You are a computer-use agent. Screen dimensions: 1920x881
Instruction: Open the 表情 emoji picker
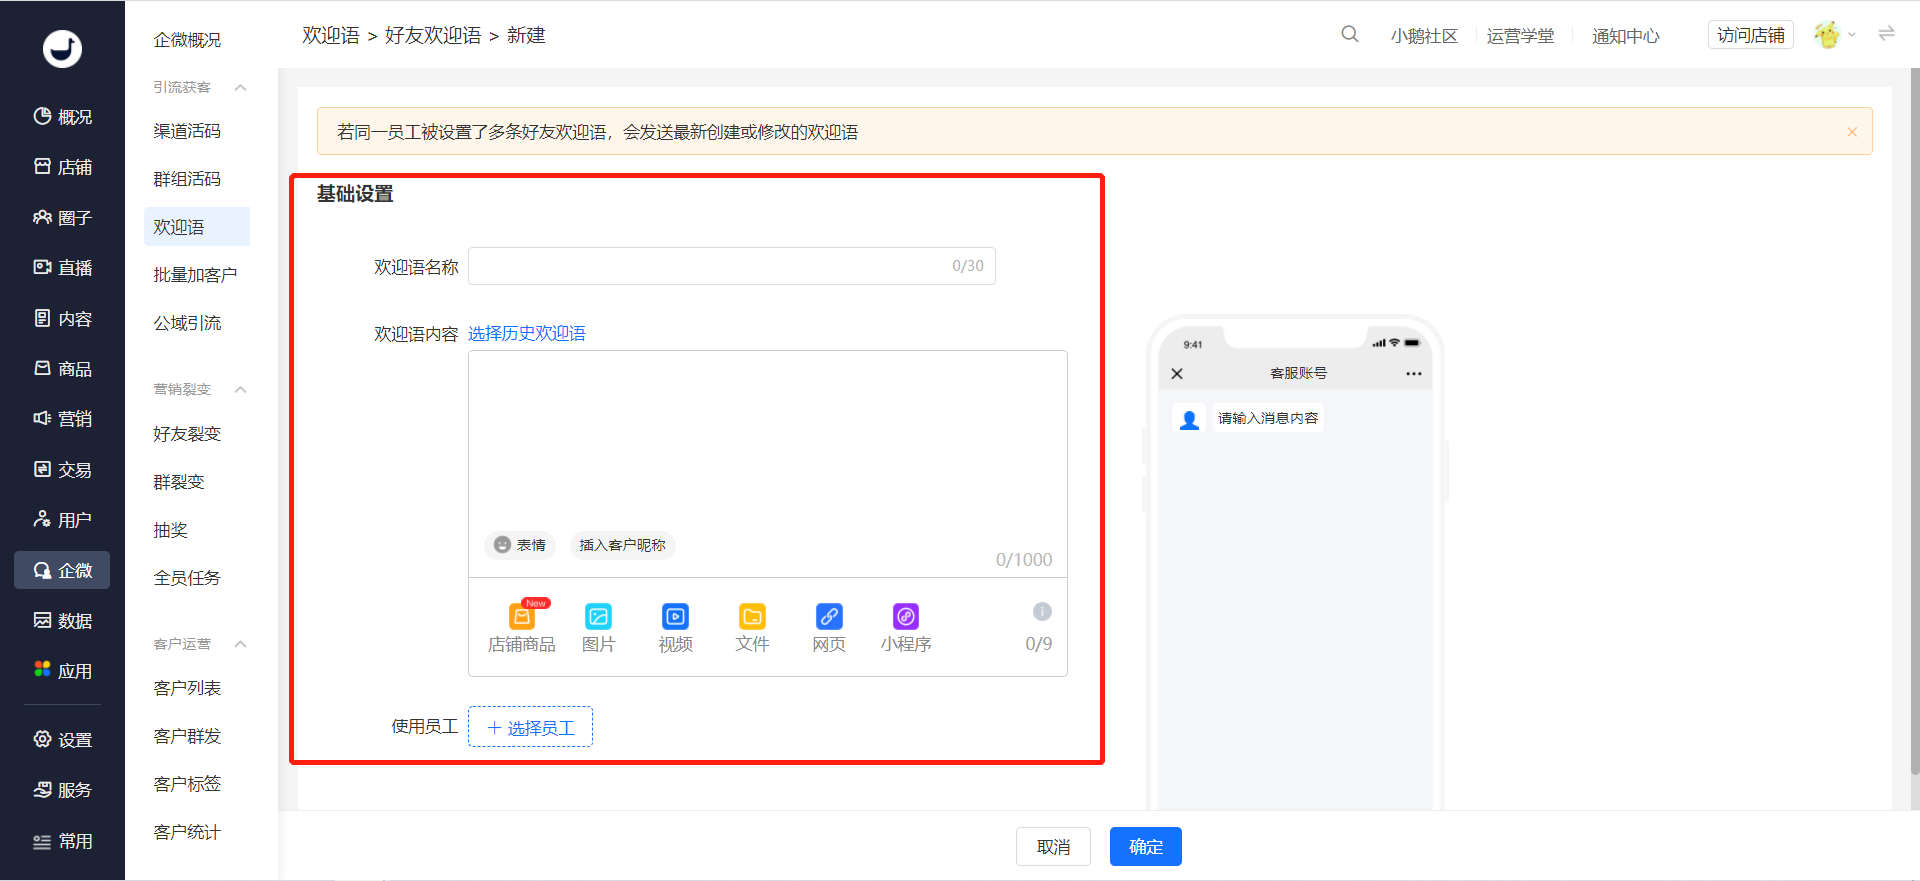[520, 545]
